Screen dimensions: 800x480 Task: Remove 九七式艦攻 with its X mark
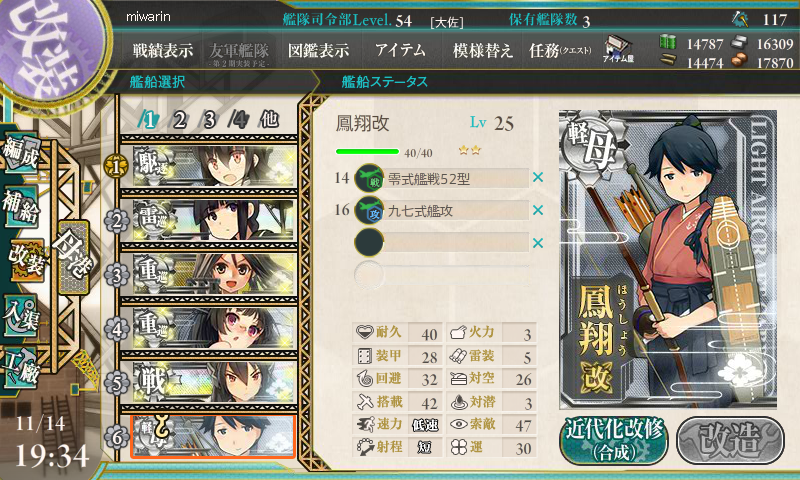click(538, 210)
